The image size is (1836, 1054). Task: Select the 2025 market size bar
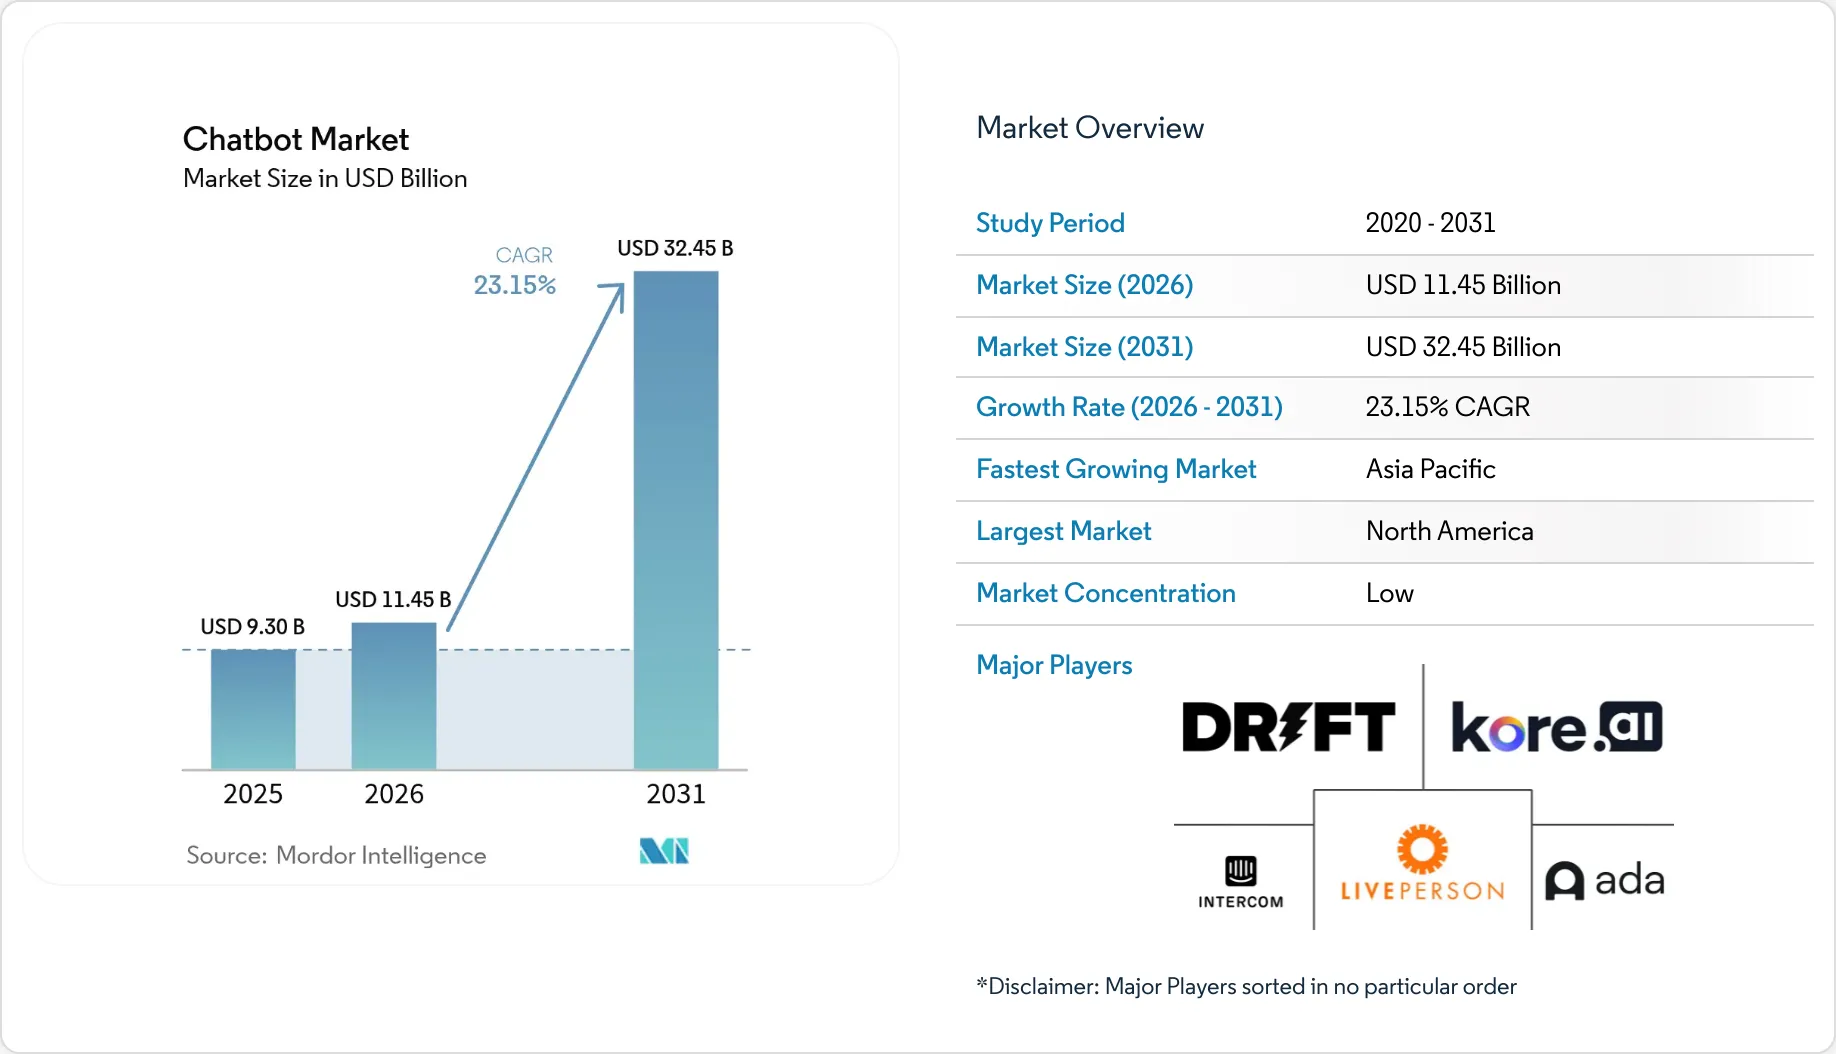point(253,709)
